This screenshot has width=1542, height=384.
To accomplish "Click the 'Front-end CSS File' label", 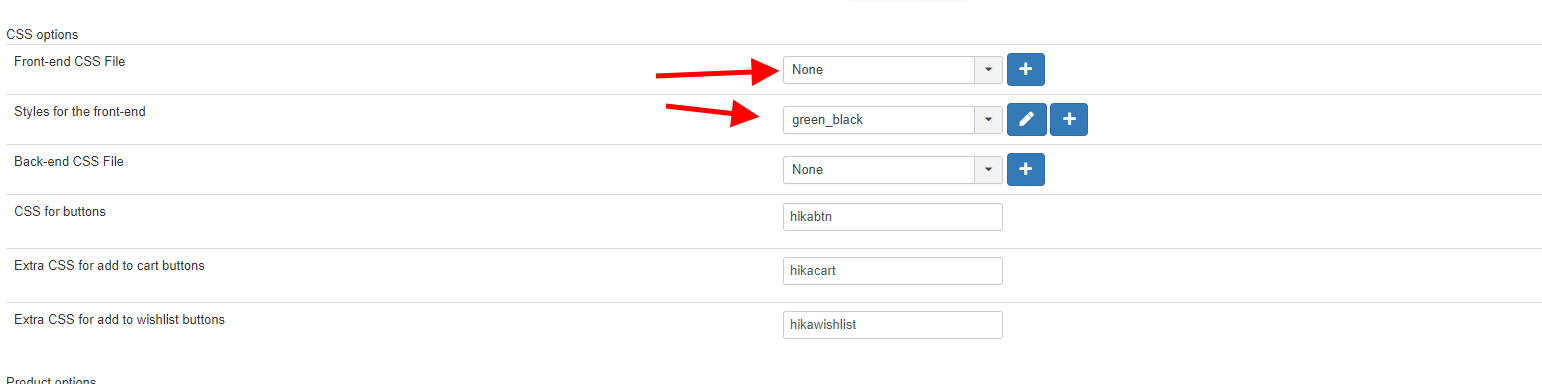I will click(x=69, y=62).
